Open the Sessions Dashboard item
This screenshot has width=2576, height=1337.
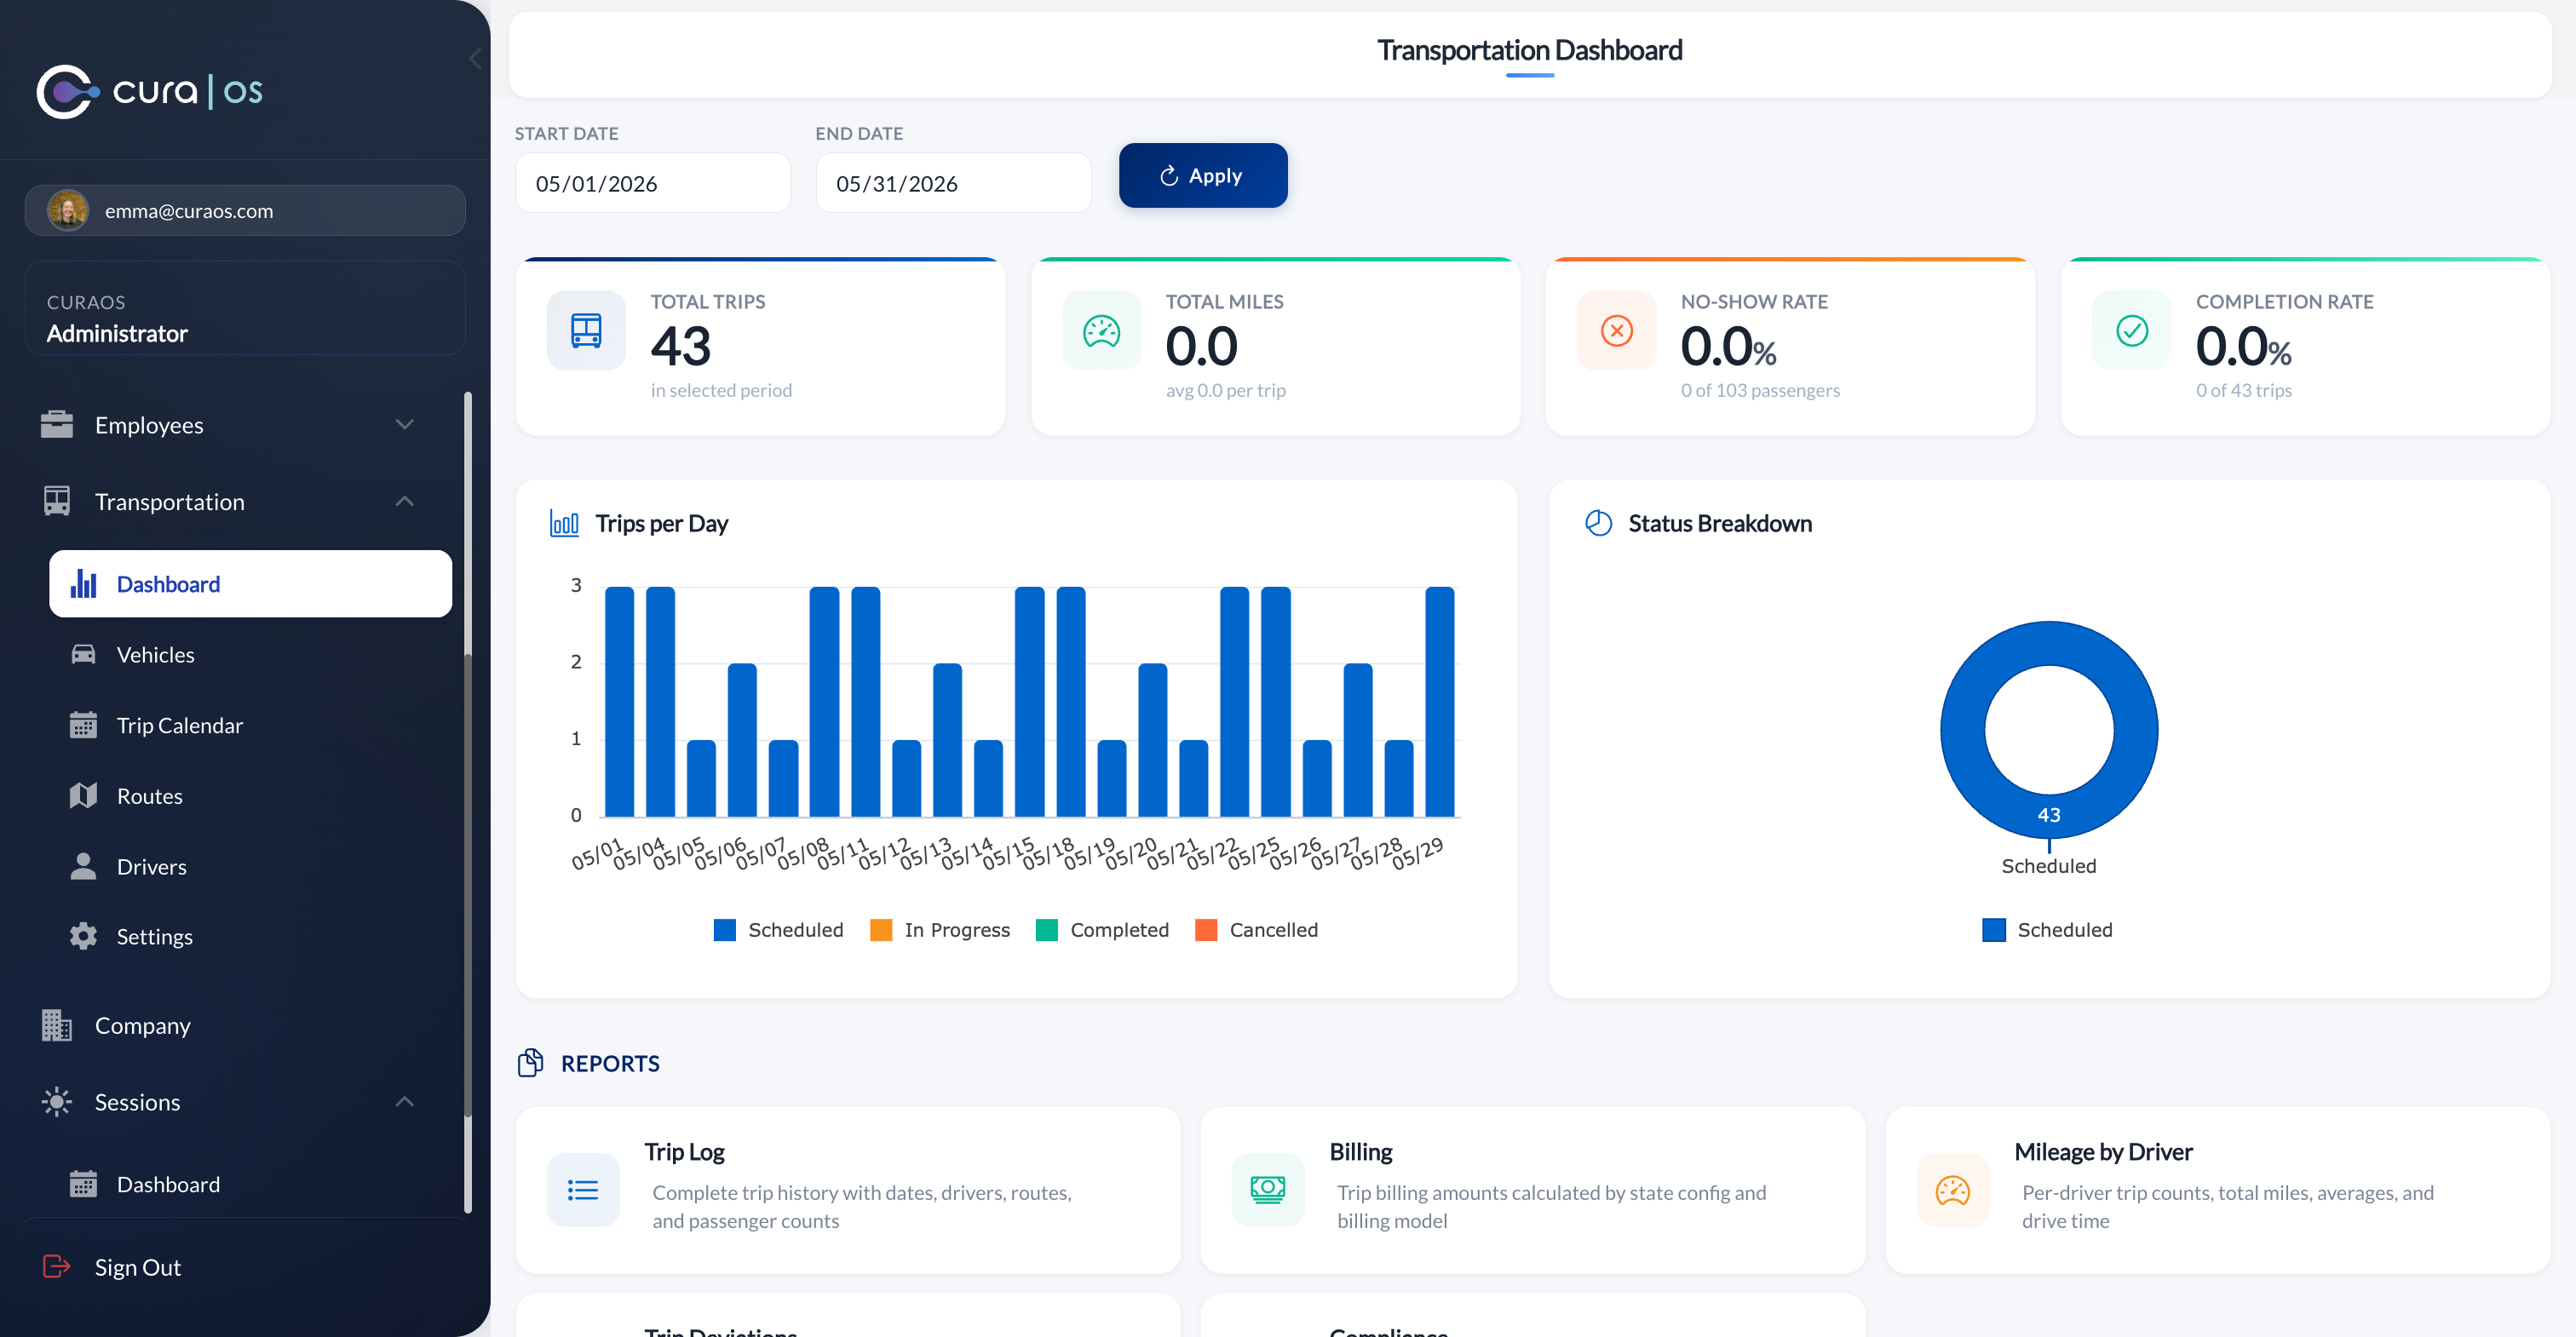pyautogui.click(x=250, y=1184)
